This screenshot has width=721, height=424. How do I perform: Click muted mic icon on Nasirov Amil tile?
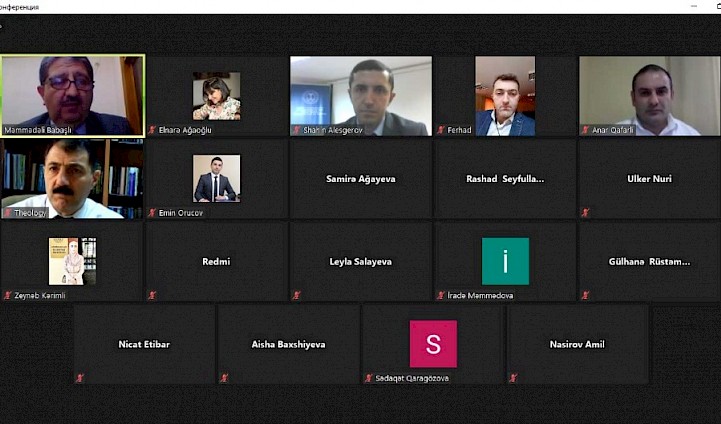[513, 378]
